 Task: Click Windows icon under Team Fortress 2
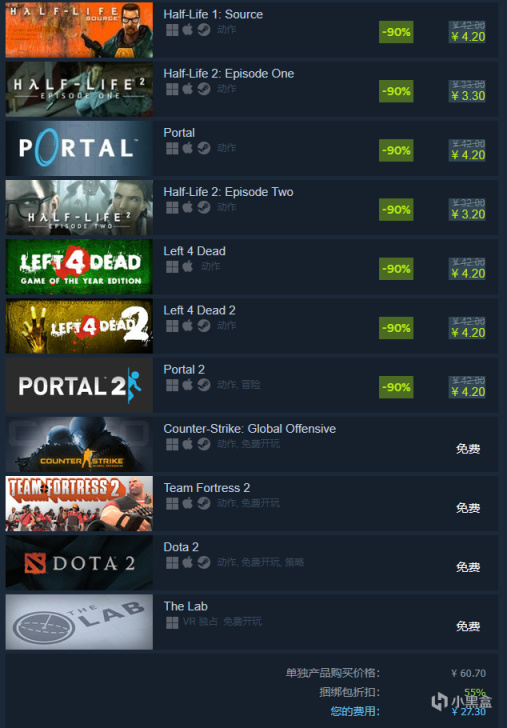point(172,504)
